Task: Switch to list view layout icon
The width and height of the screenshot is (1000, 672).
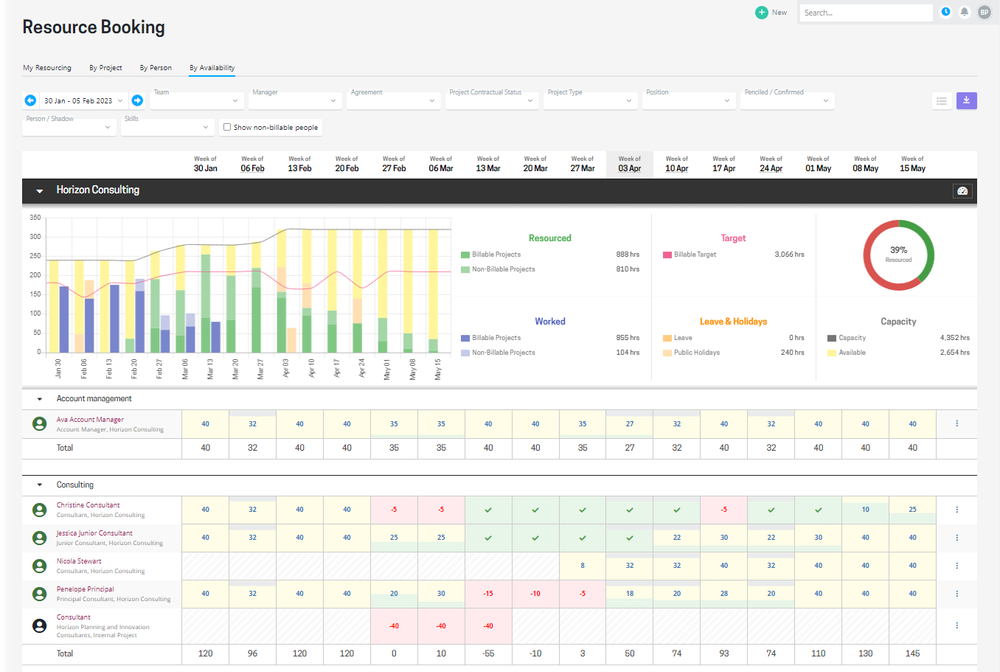Action: click(x=941, y=100)
